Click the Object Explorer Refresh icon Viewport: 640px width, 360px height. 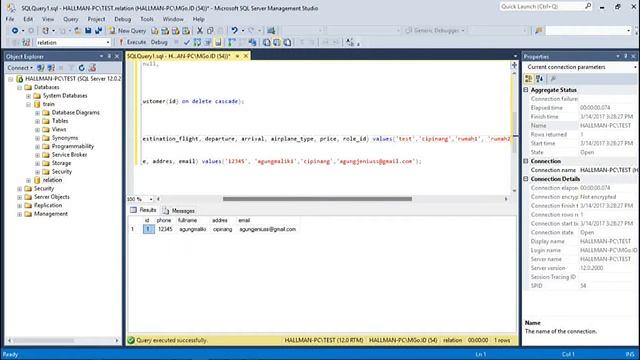[82, 68]
